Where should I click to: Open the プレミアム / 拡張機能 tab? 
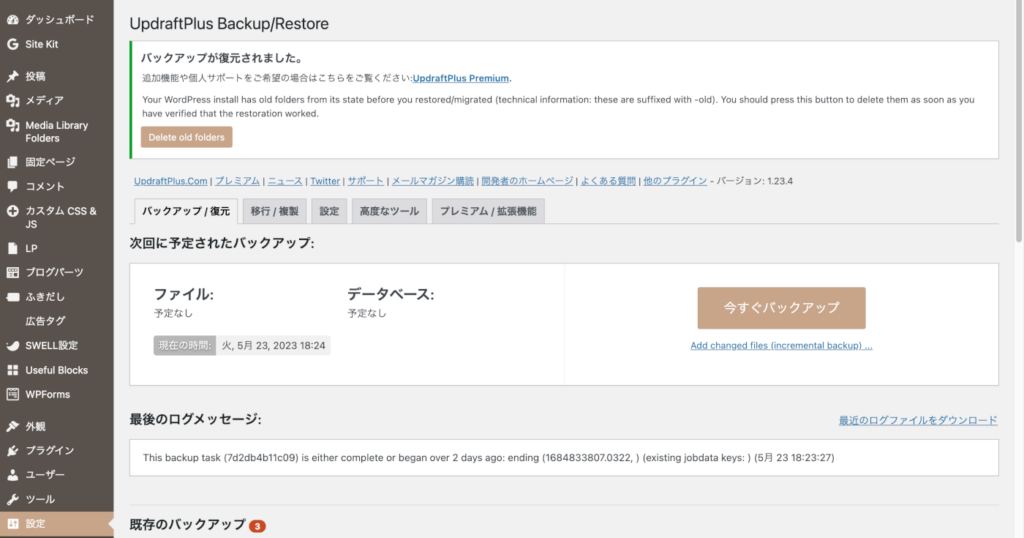[x=488, y=211]
